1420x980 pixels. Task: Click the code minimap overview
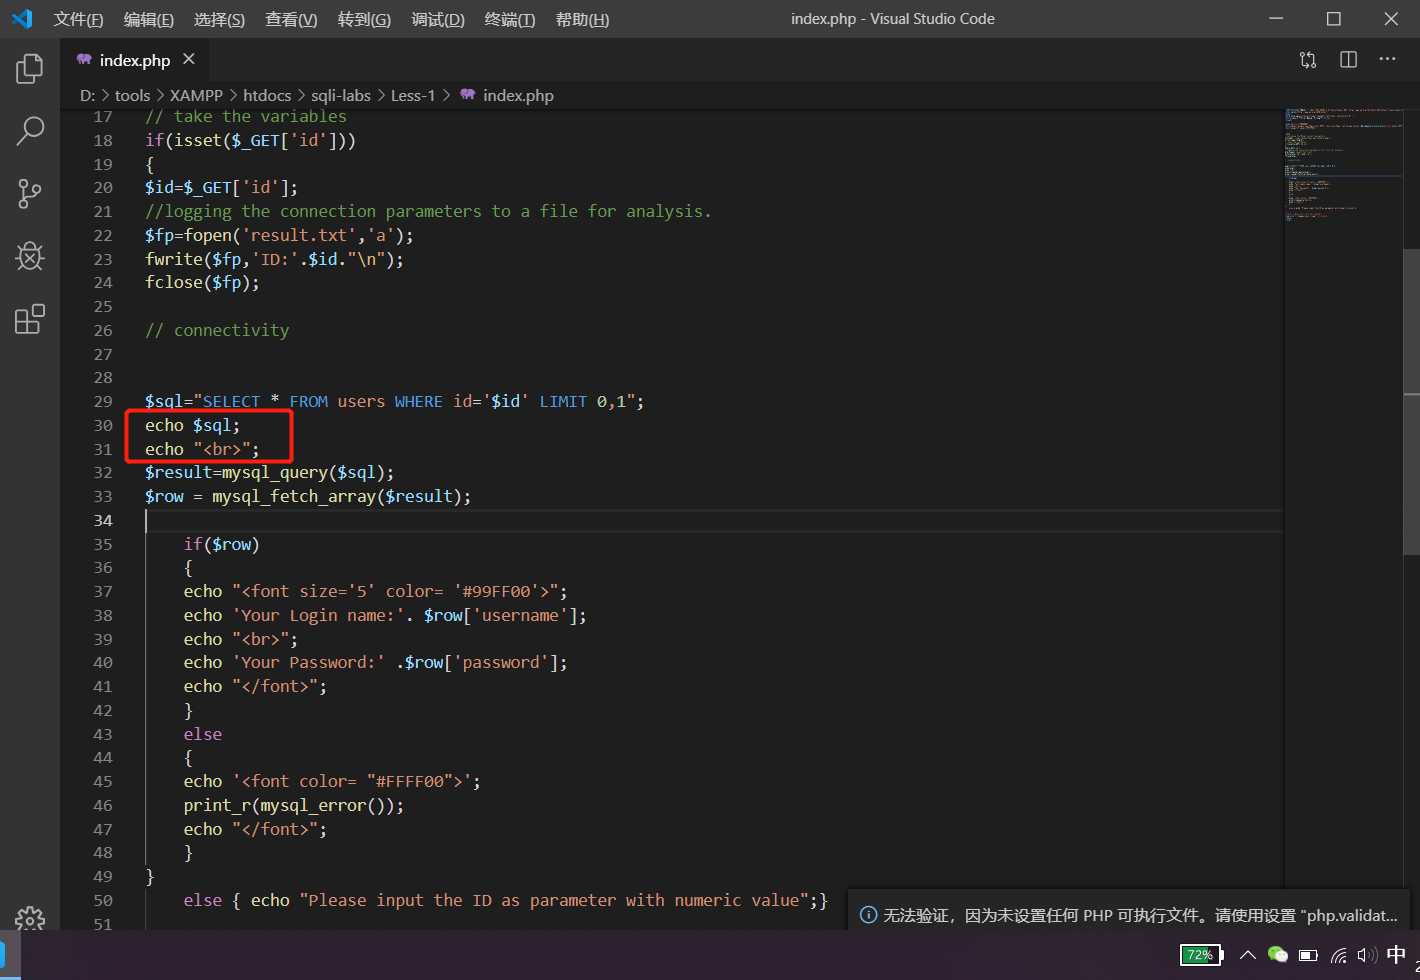(1343, 165)
